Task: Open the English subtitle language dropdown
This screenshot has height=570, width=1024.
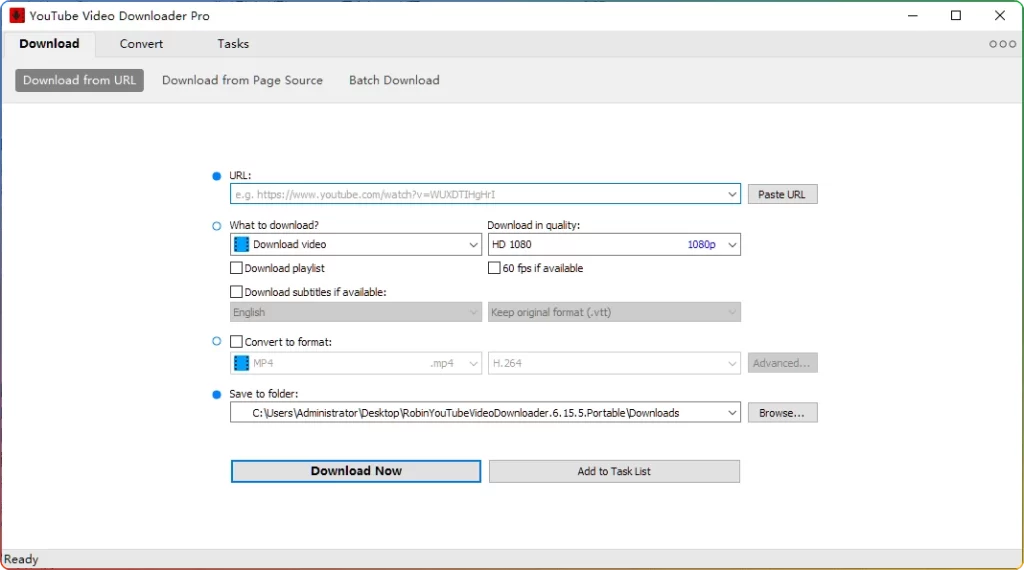Action: click(356, 312)
